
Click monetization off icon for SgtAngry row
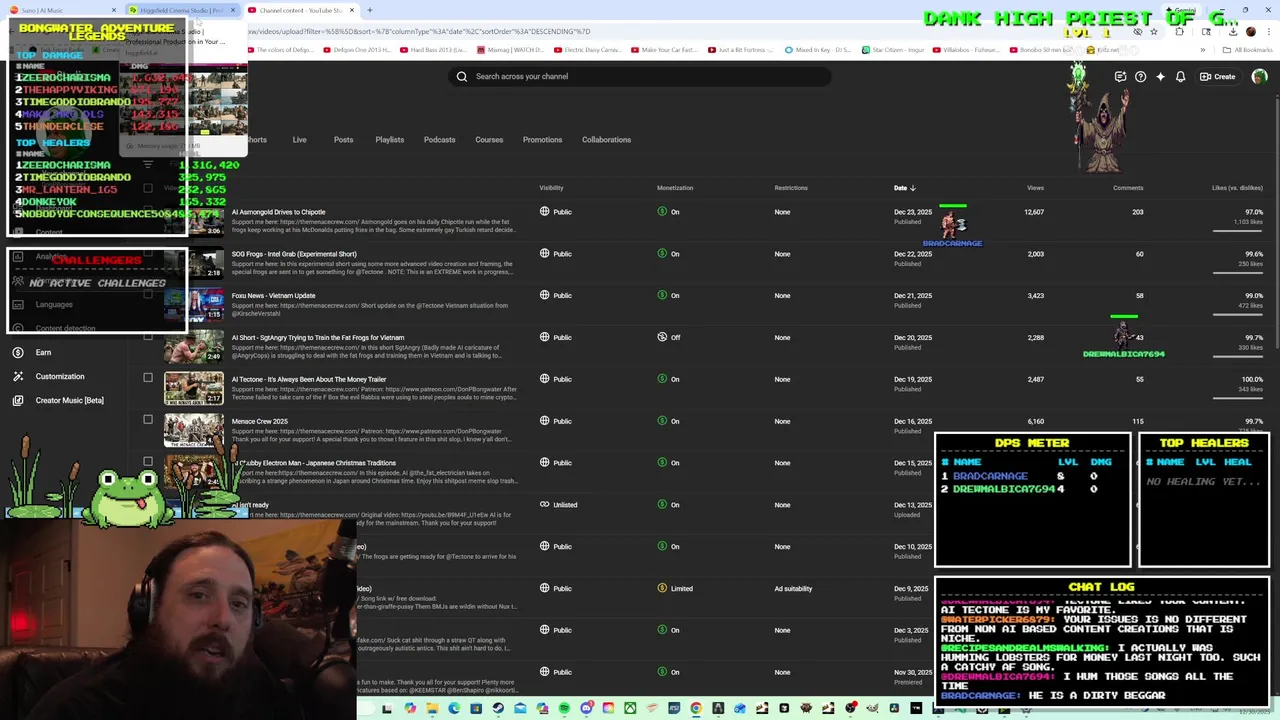pyautogui.click(x=662, y=337)
